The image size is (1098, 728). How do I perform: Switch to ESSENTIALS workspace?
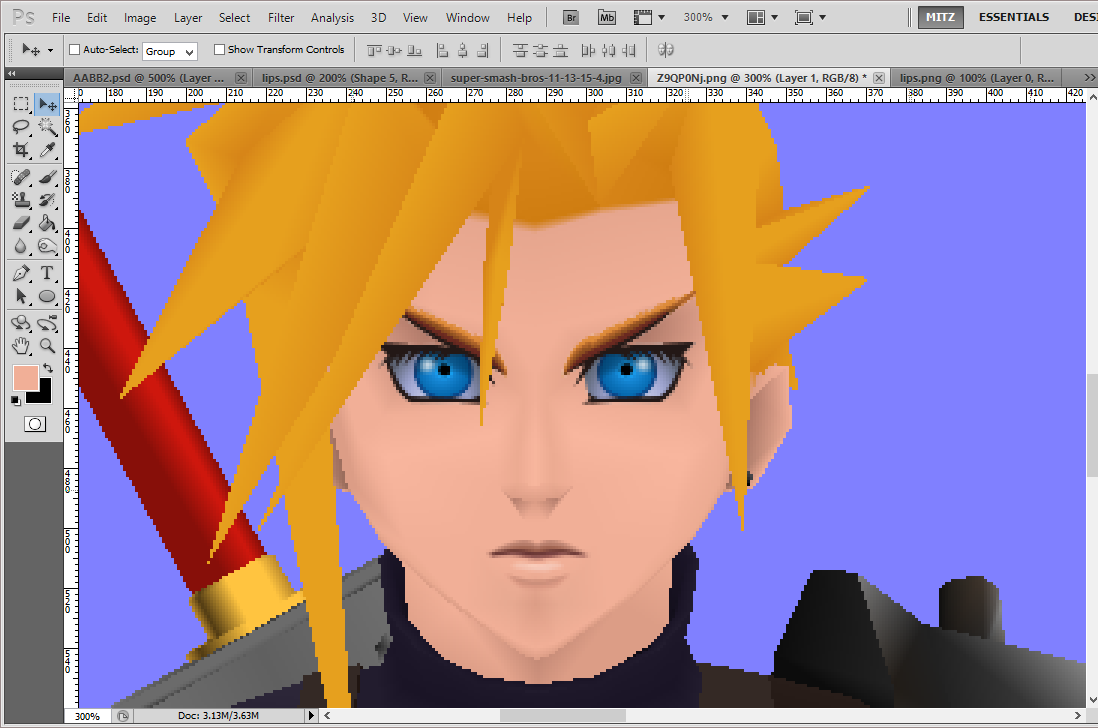coord(1014,18)
